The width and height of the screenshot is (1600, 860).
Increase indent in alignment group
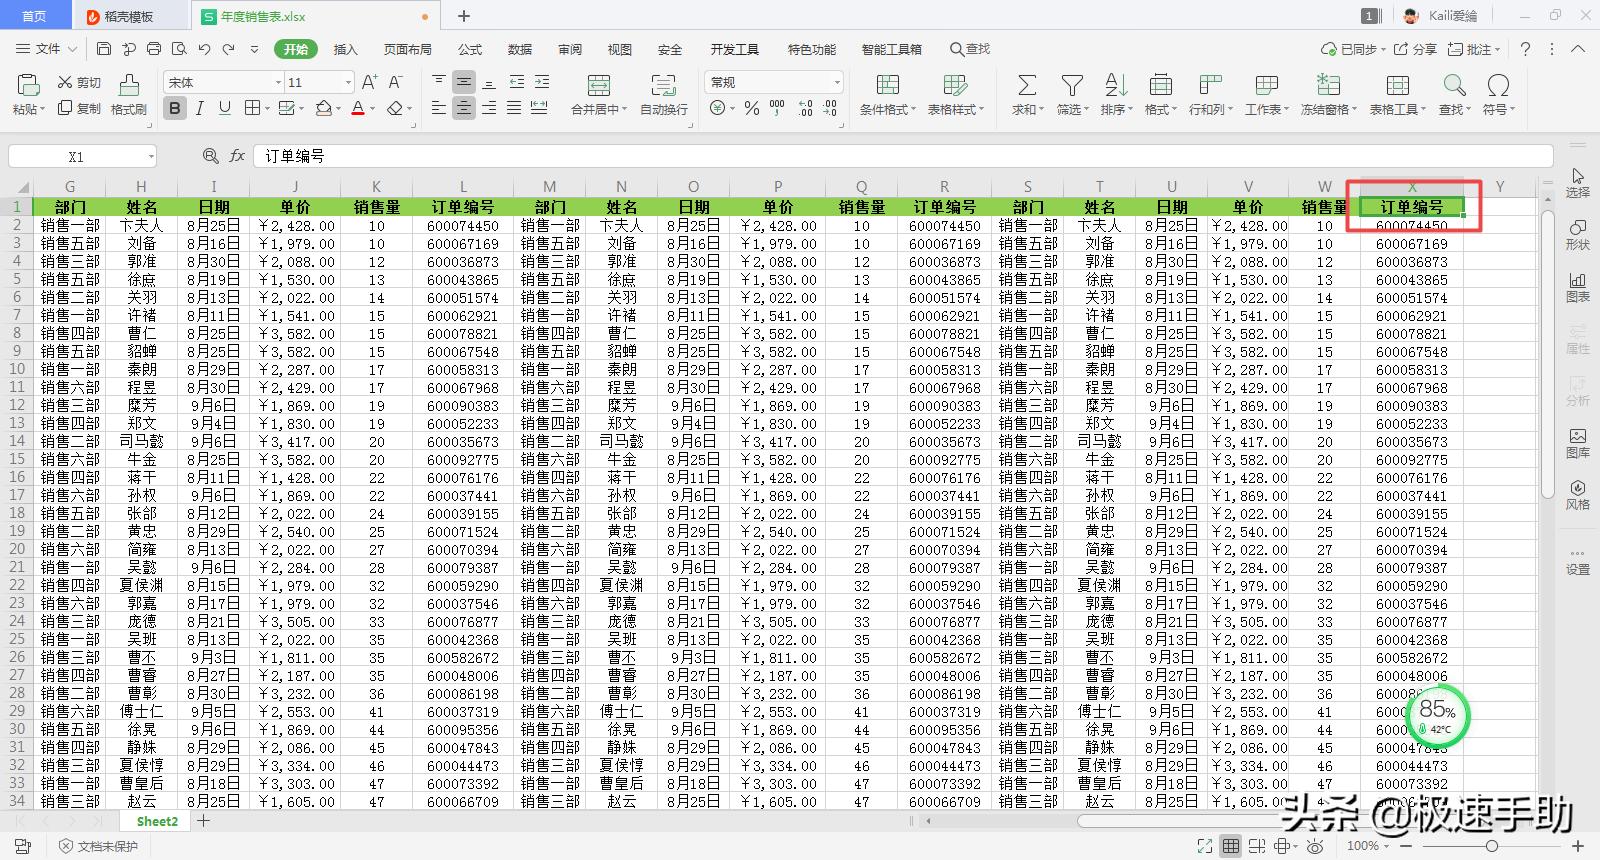(x=541, y=82)
